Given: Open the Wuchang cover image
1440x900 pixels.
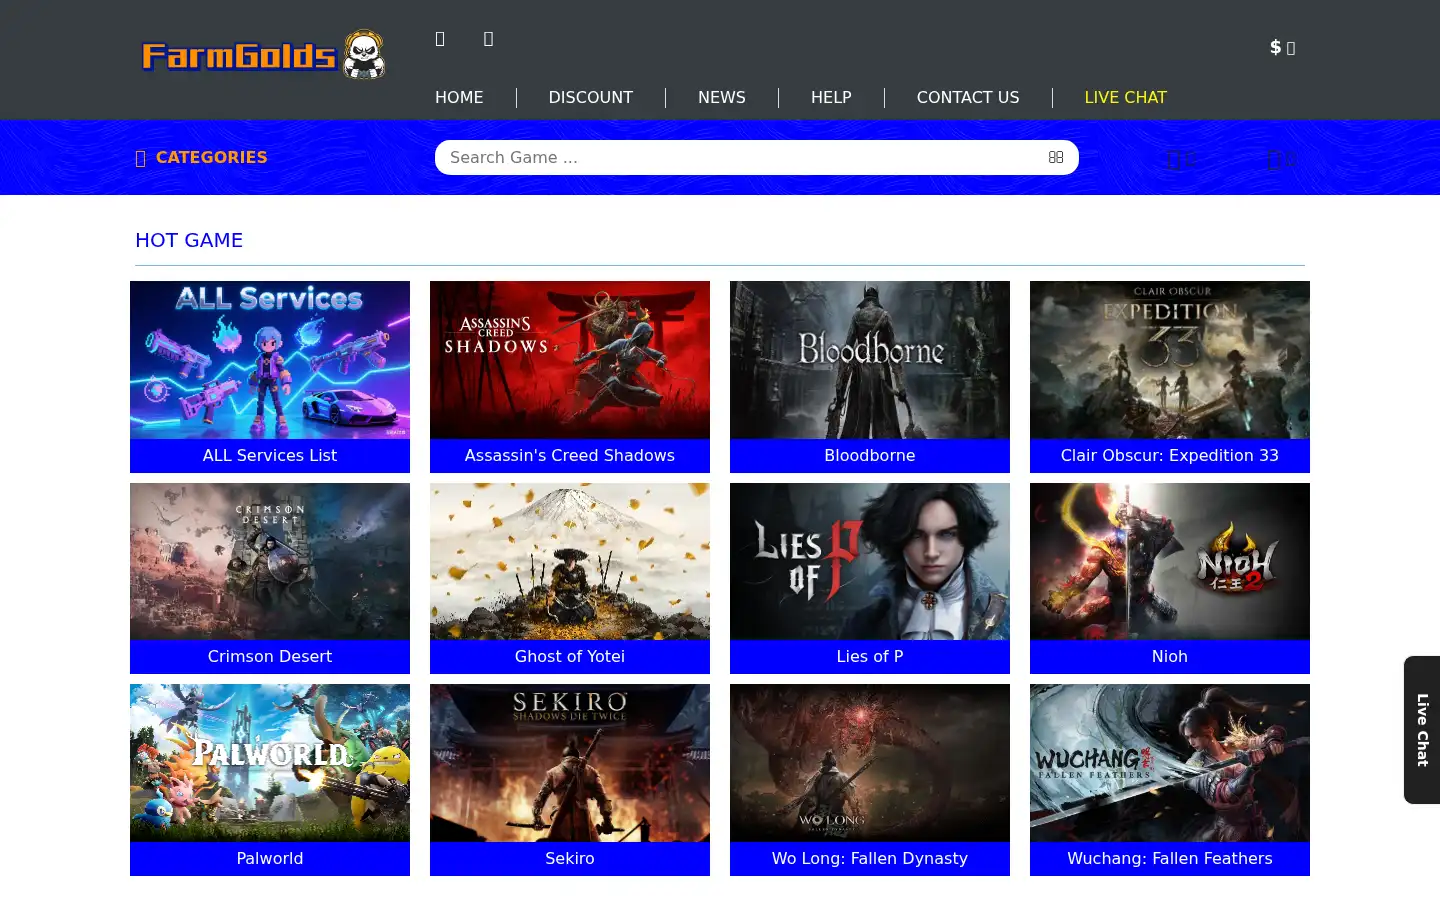Looking at the screenshot, I should [1170, 763].
